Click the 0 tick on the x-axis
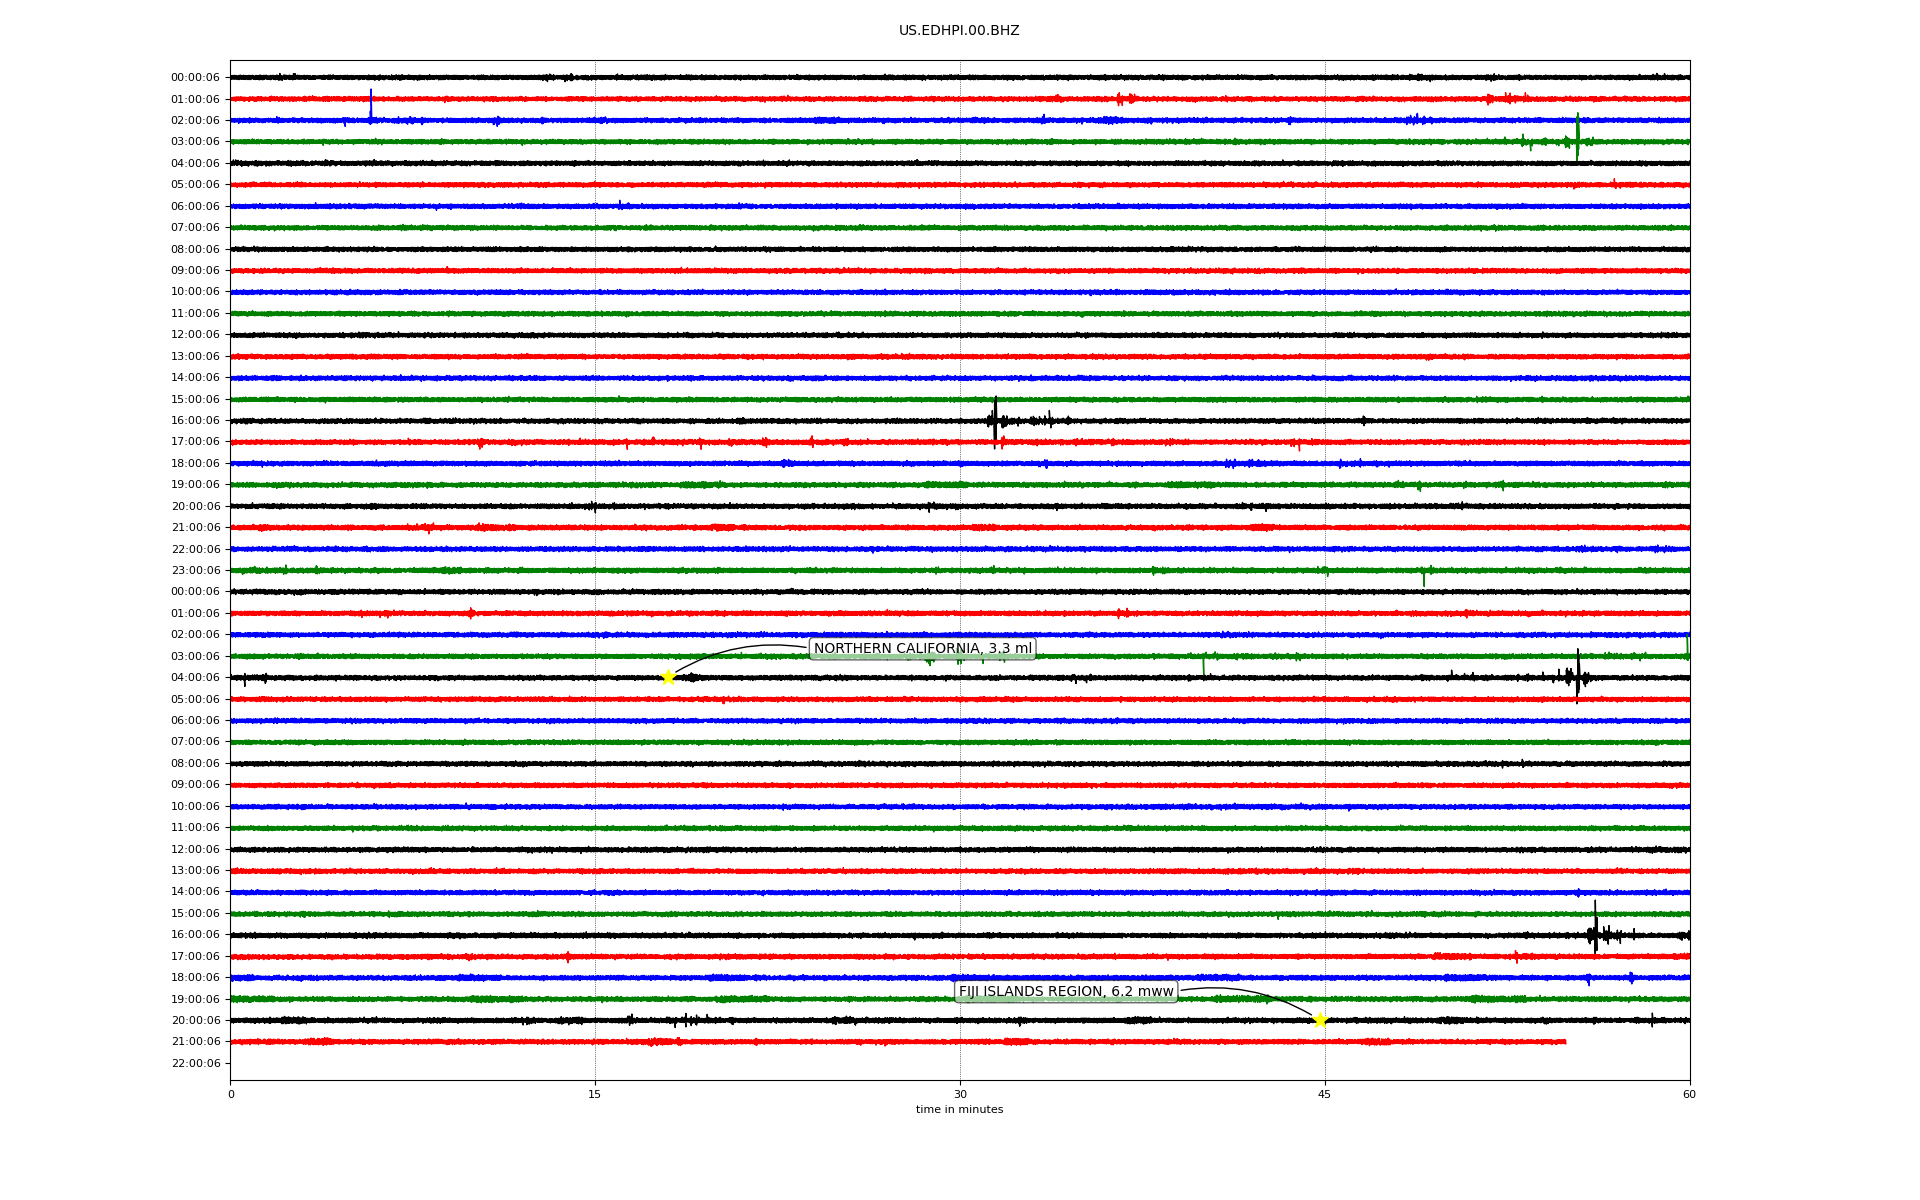Screen dimensions: 1920x1200 (x=231, y=1094)
